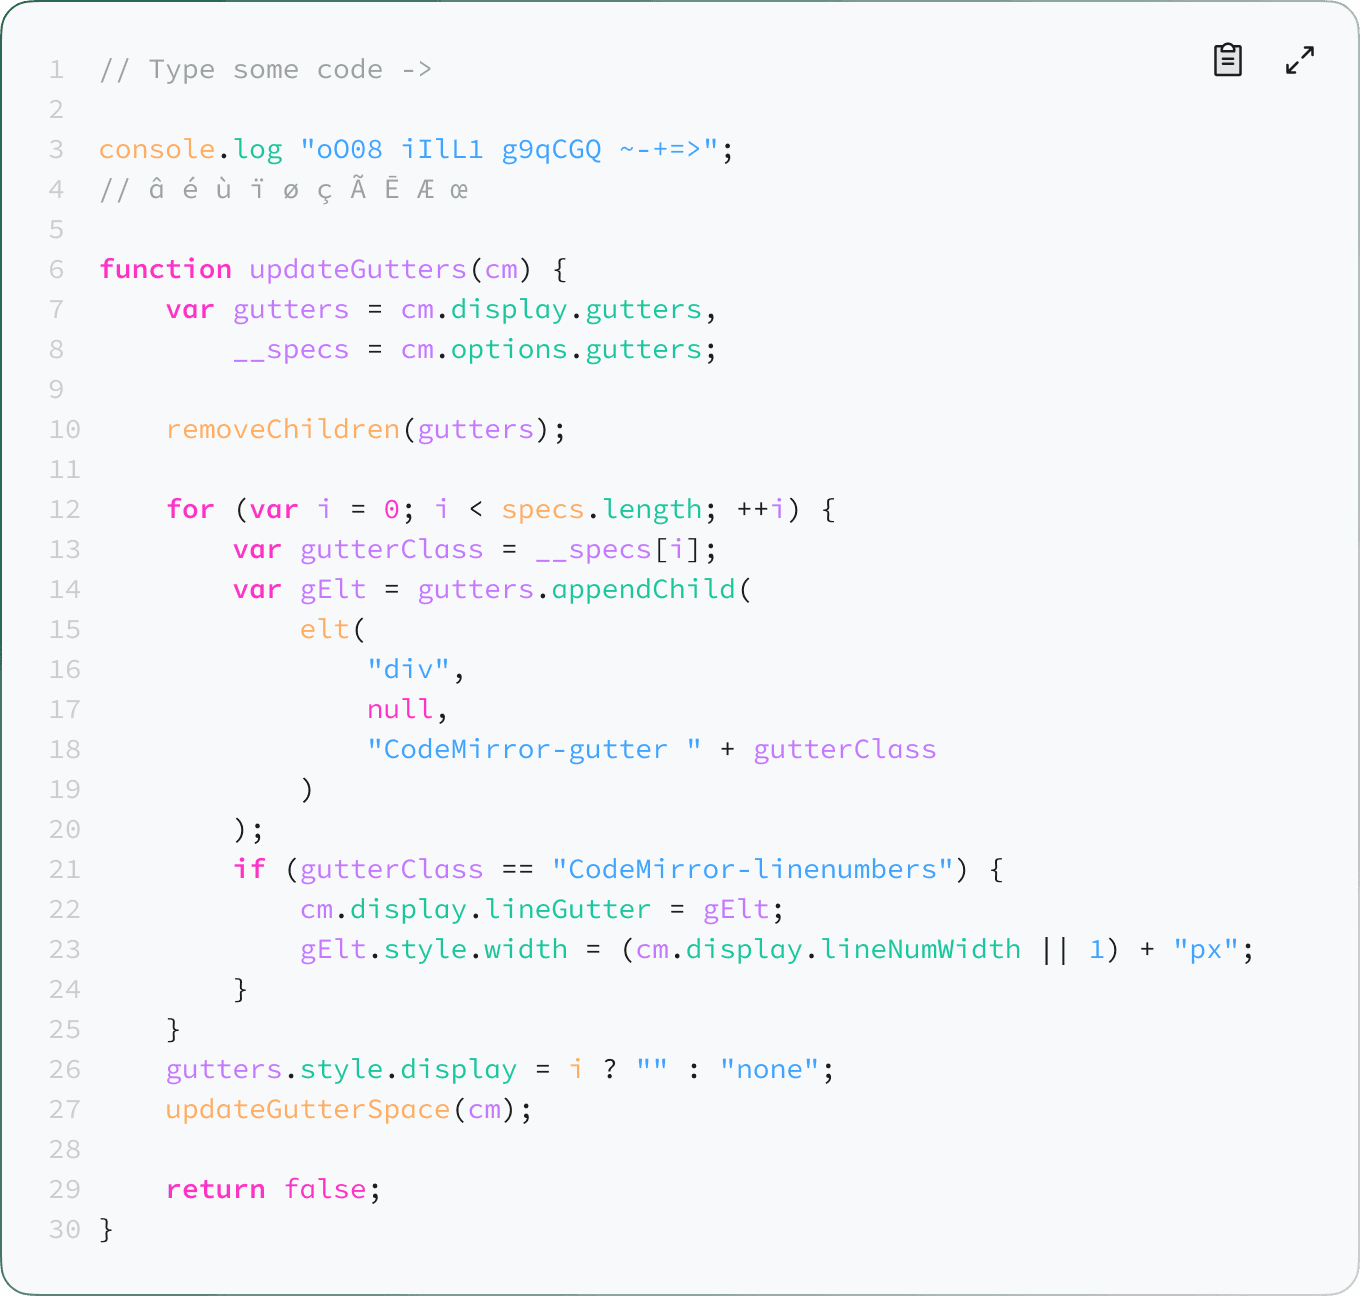This screenshot has width=1360, height=1296.
Task: Click the for keyword on line 12
Action: click(190, 509)
